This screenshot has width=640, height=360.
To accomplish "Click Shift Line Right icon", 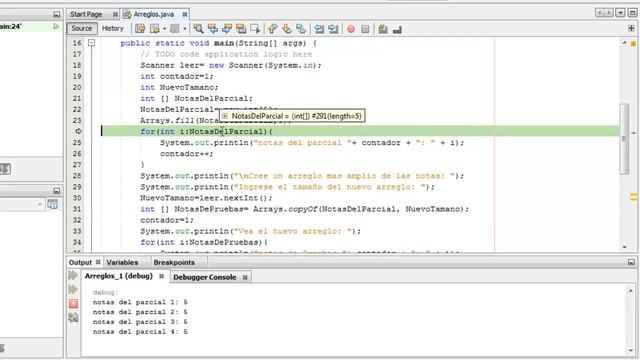I will coord(333,29).
